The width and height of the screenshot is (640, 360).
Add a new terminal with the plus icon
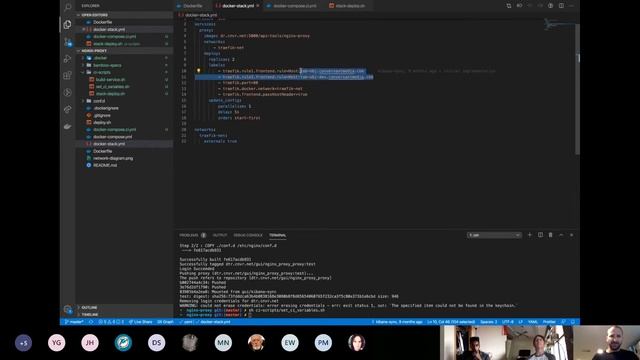[x=529, y=235]
